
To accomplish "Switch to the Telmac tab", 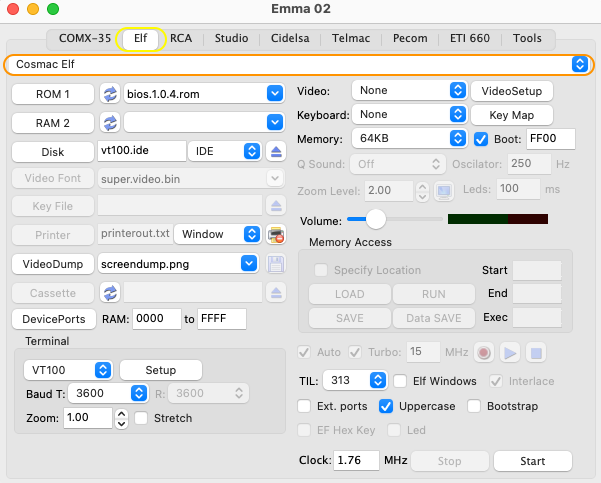I will pyautogui.click(x=351, y=38).
